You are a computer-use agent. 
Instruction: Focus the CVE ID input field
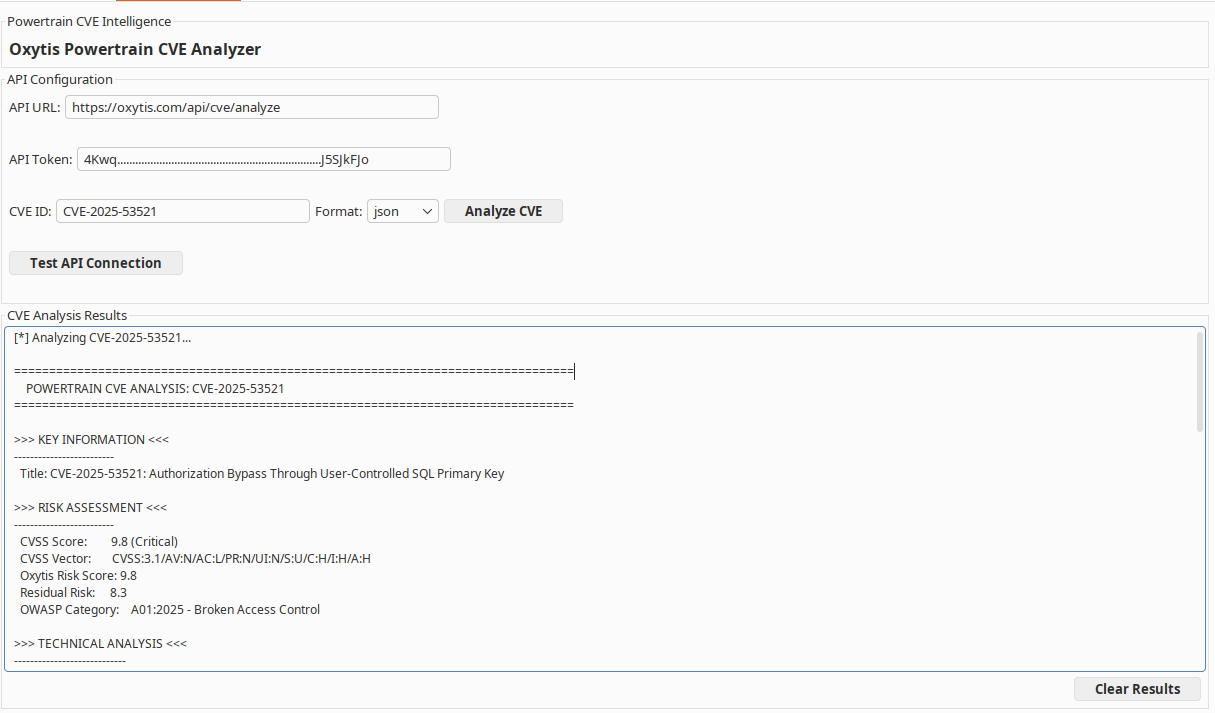tap(183, 211)
